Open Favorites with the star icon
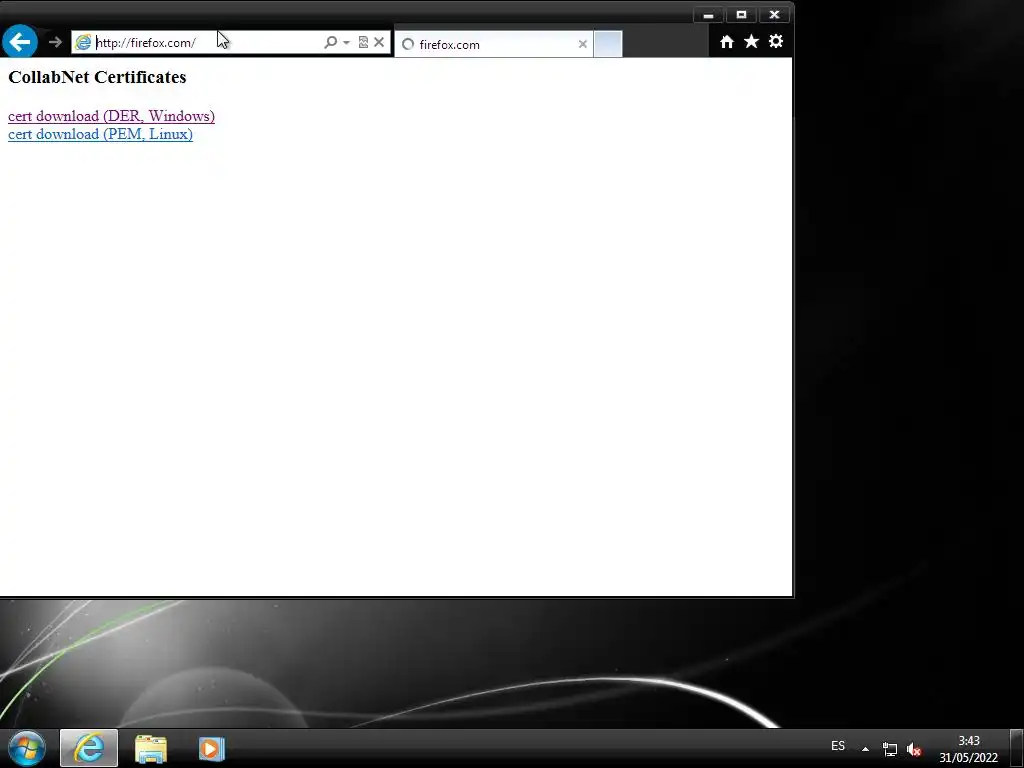 752,42
